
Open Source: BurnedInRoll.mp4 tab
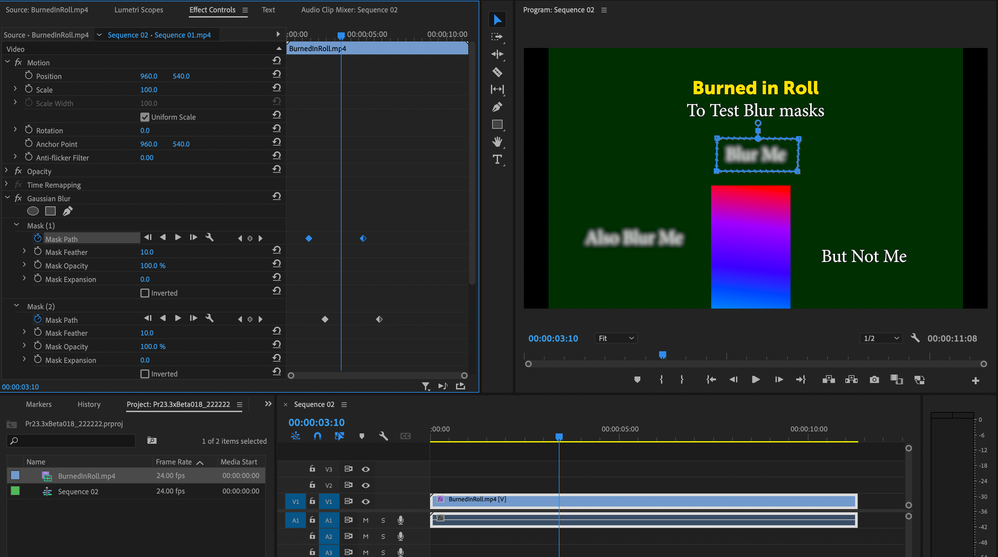pyautogui.click(x=47, y=10)
